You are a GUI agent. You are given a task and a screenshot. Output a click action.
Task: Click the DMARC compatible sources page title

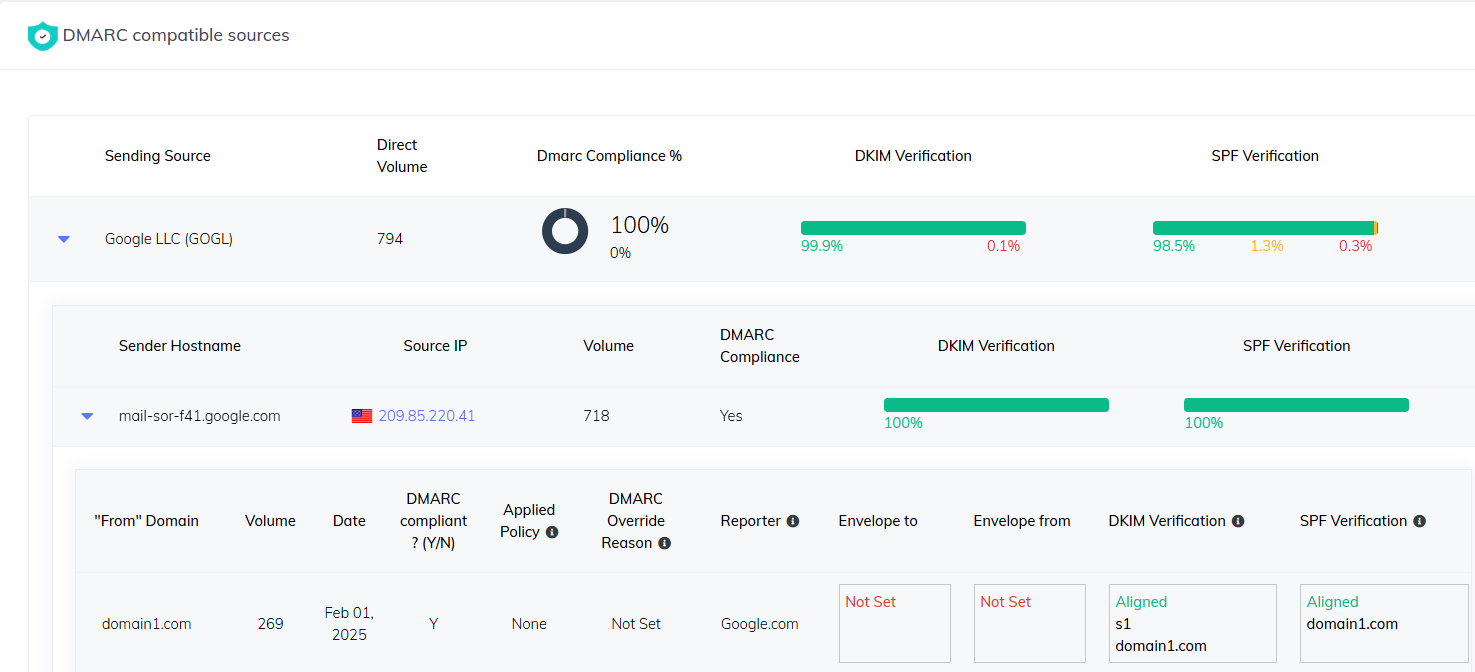click(176, 36)
